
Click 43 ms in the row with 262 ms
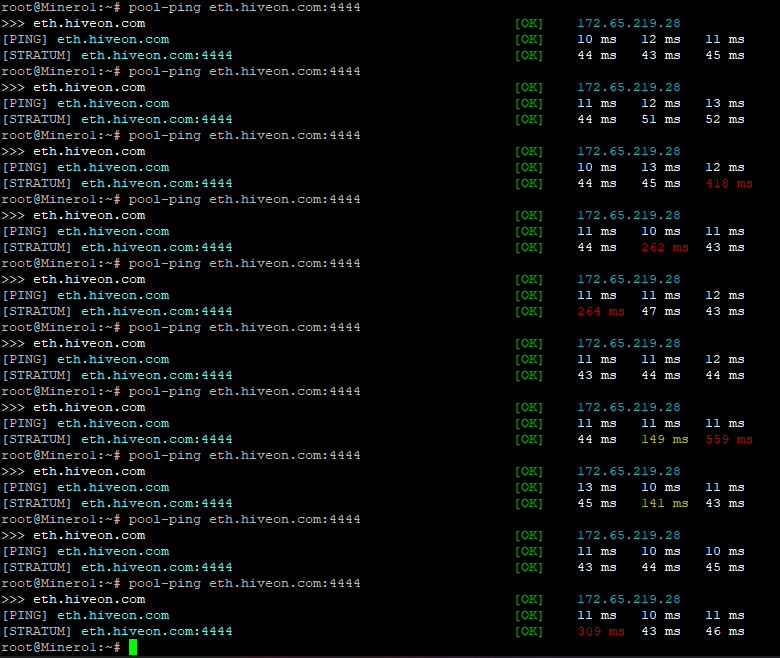coord(725,247)
